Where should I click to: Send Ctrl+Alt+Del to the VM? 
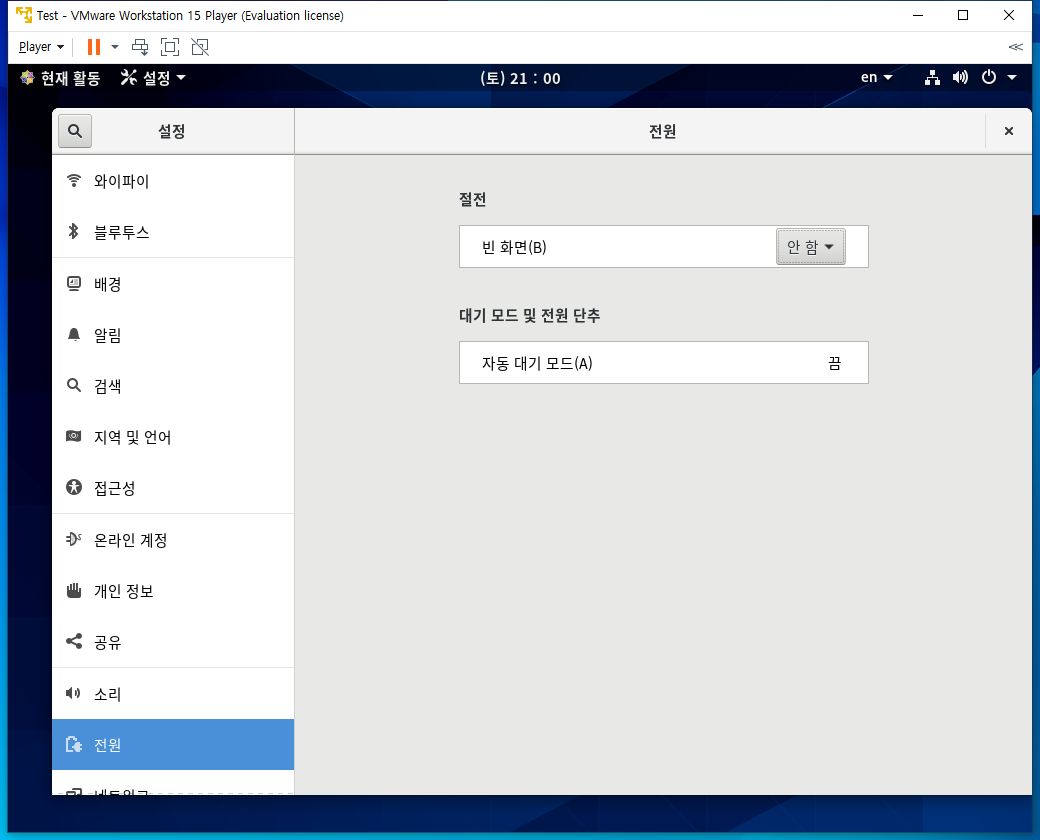[140, 47]
